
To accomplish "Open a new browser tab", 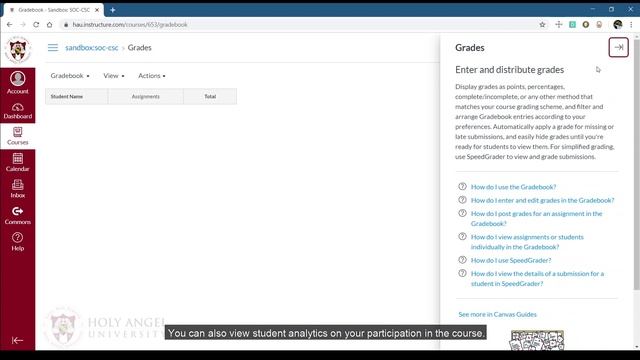I will point(113,10).
